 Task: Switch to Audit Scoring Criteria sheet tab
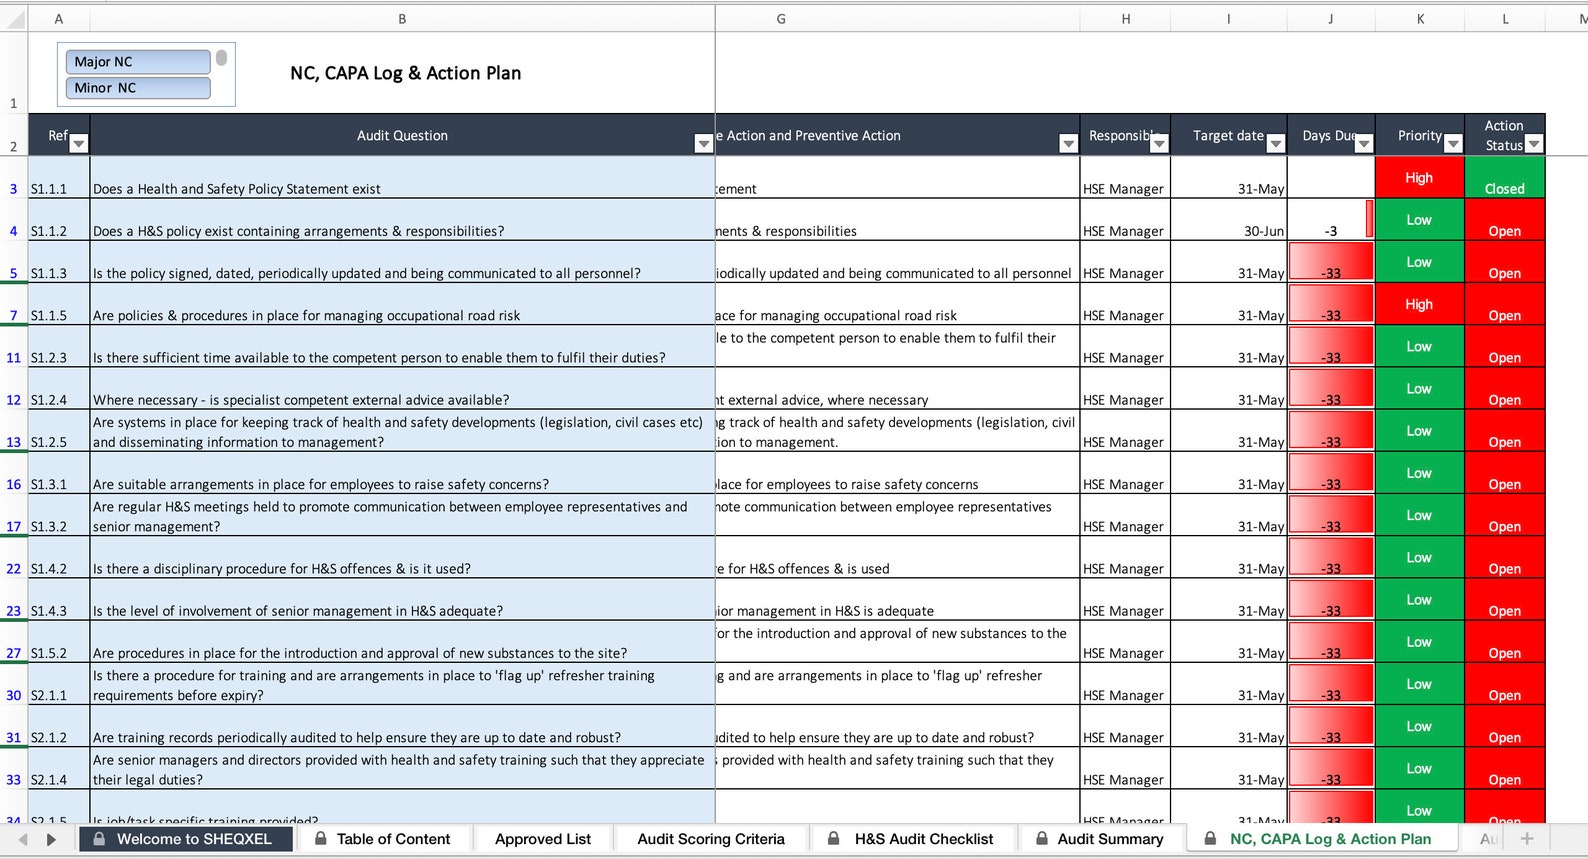click(711, 839)
